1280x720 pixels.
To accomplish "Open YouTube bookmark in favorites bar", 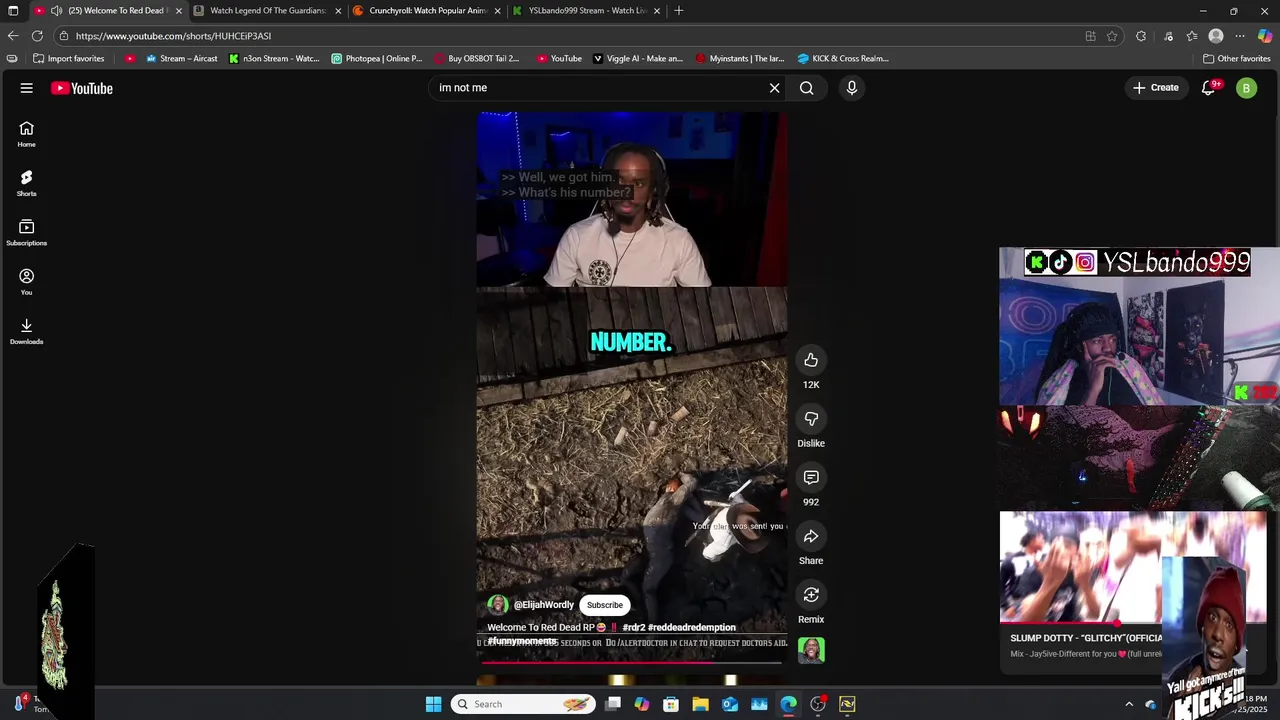I will 559,58.
